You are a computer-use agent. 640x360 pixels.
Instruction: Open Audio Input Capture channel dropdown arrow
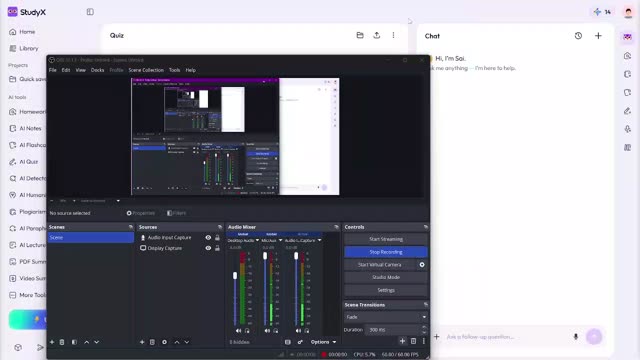[319, 240]
